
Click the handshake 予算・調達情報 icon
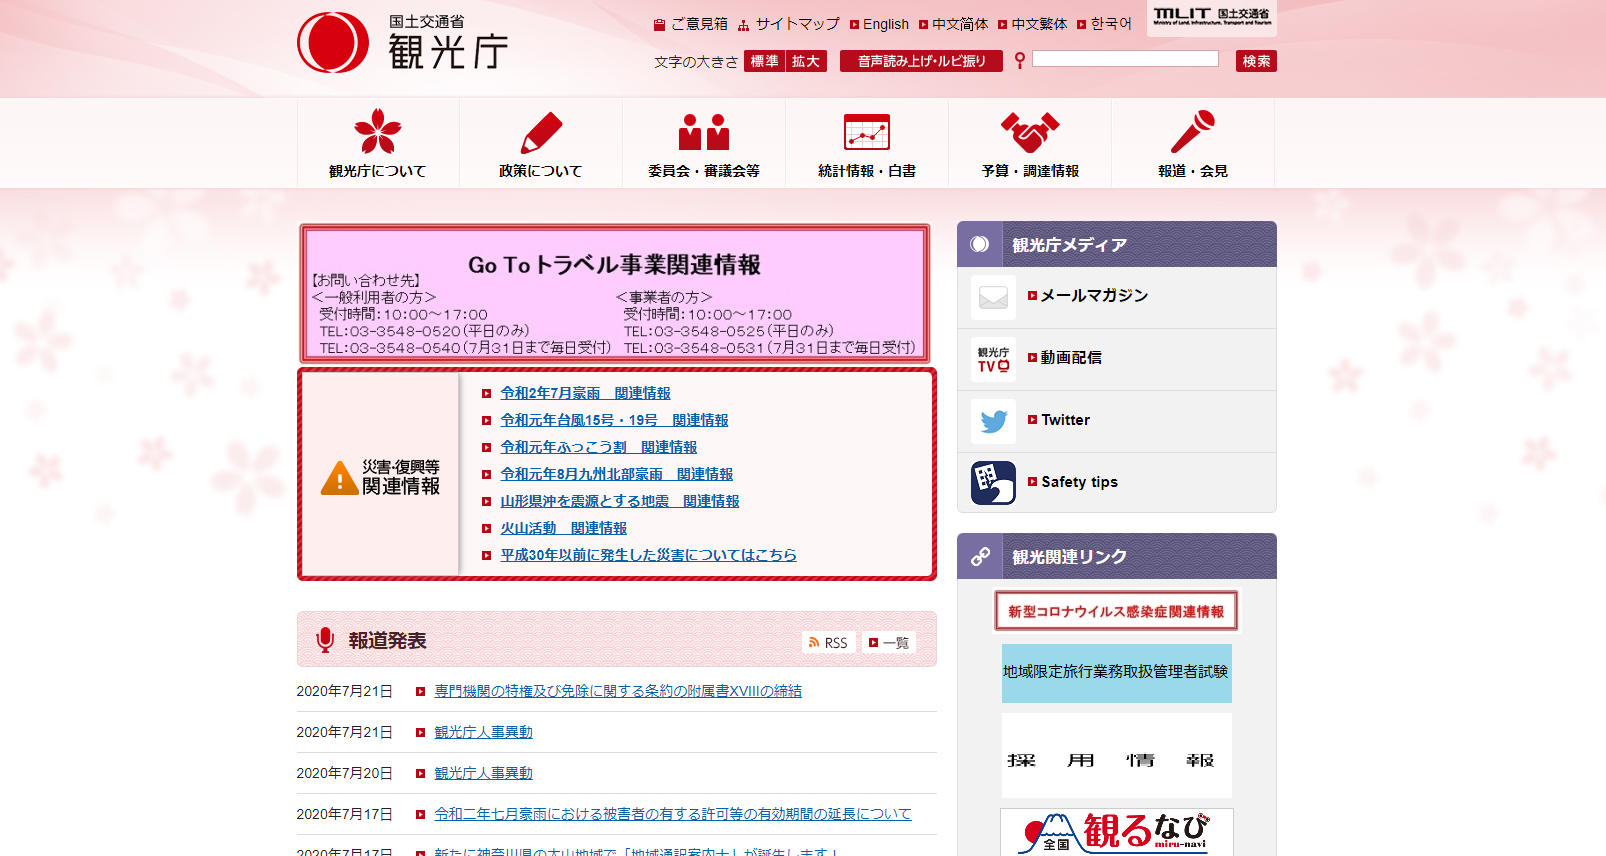pyautogui.click(x=1030, y=132)
